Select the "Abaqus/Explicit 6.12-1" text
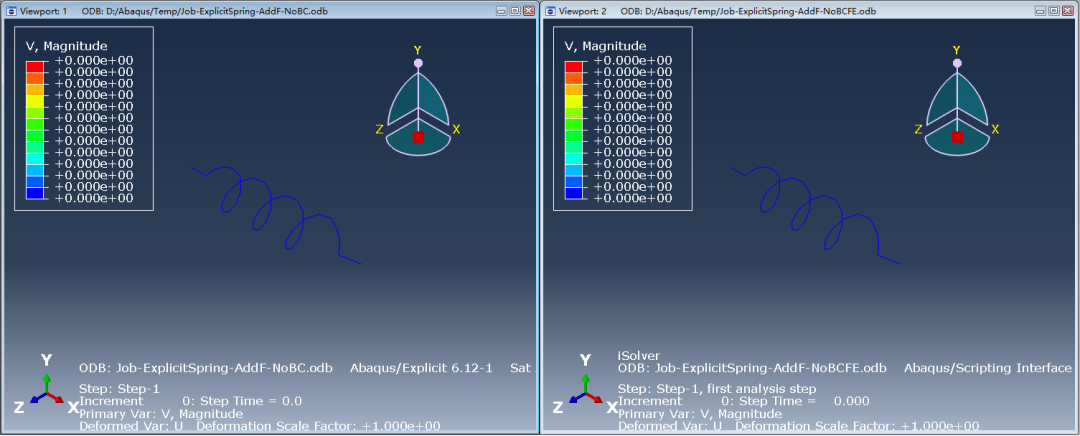 422,368
